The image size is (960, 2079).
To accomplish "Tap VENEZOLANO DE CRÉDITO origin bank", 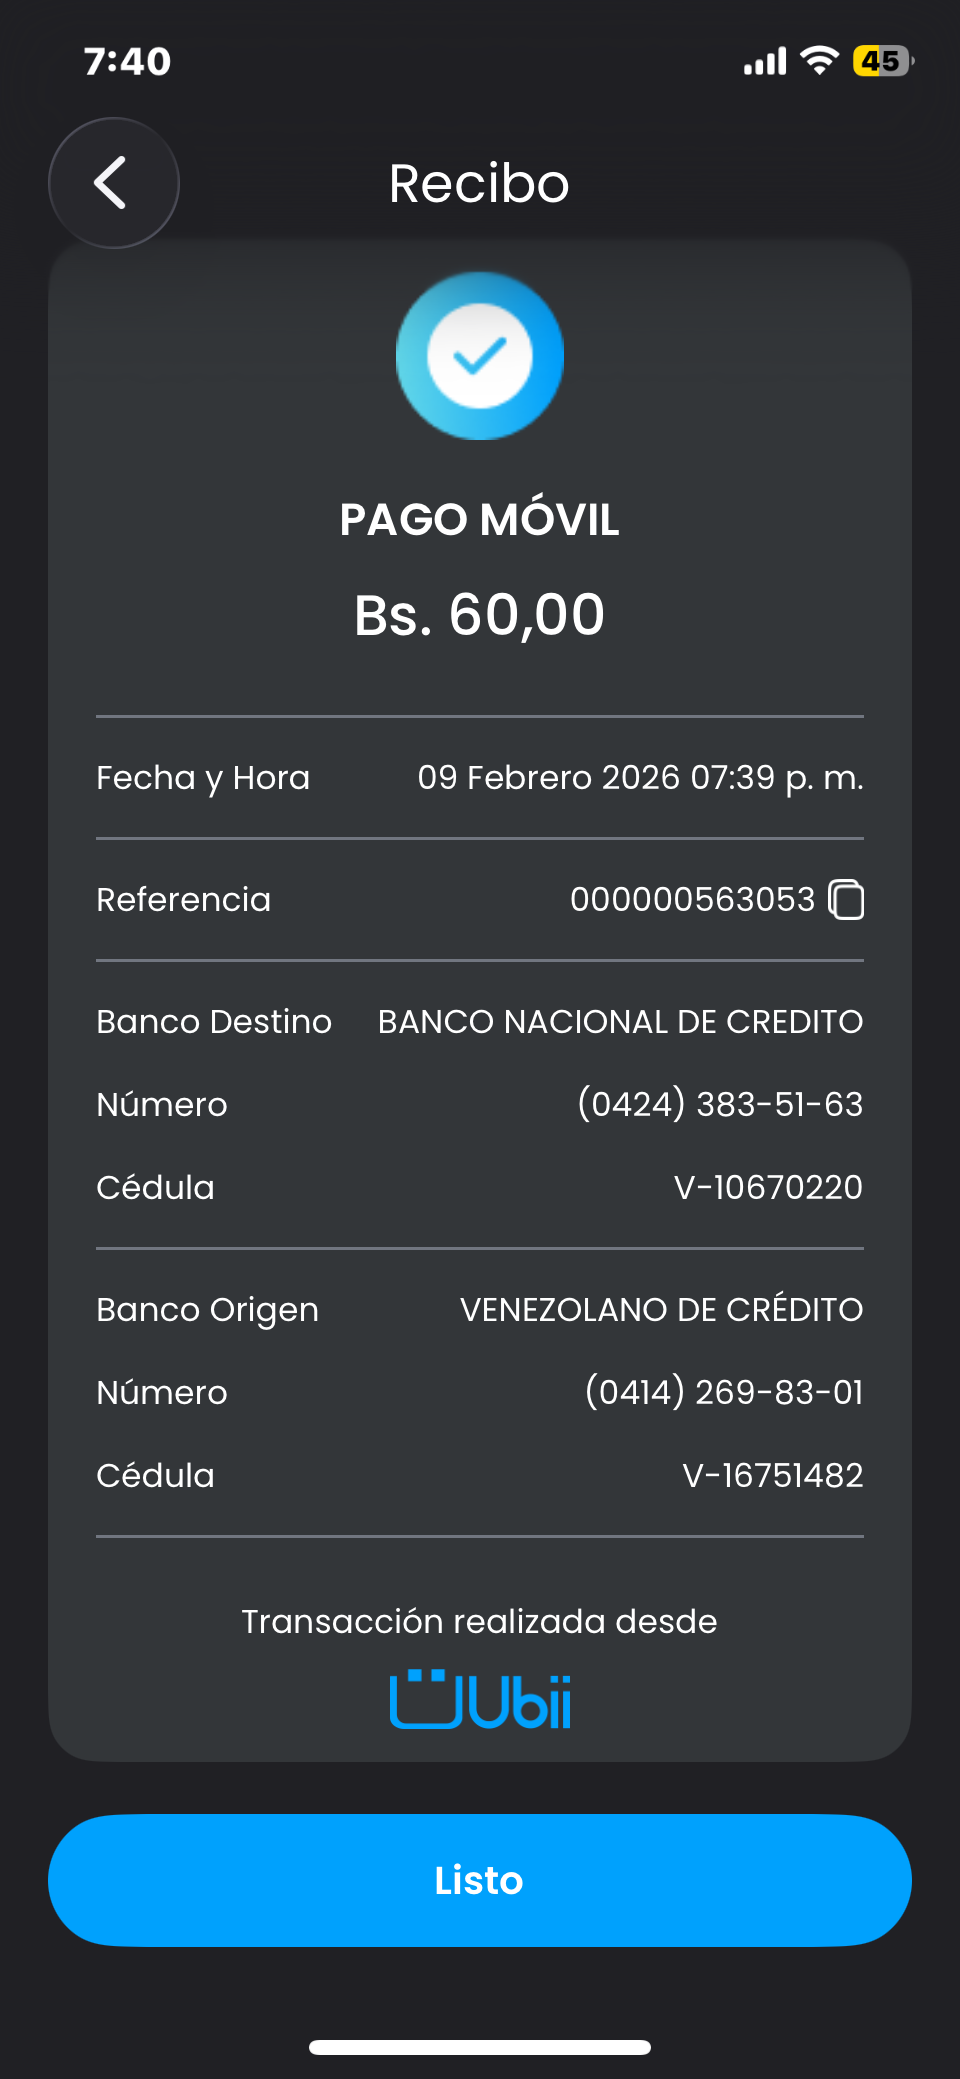I will (661, 1310).
